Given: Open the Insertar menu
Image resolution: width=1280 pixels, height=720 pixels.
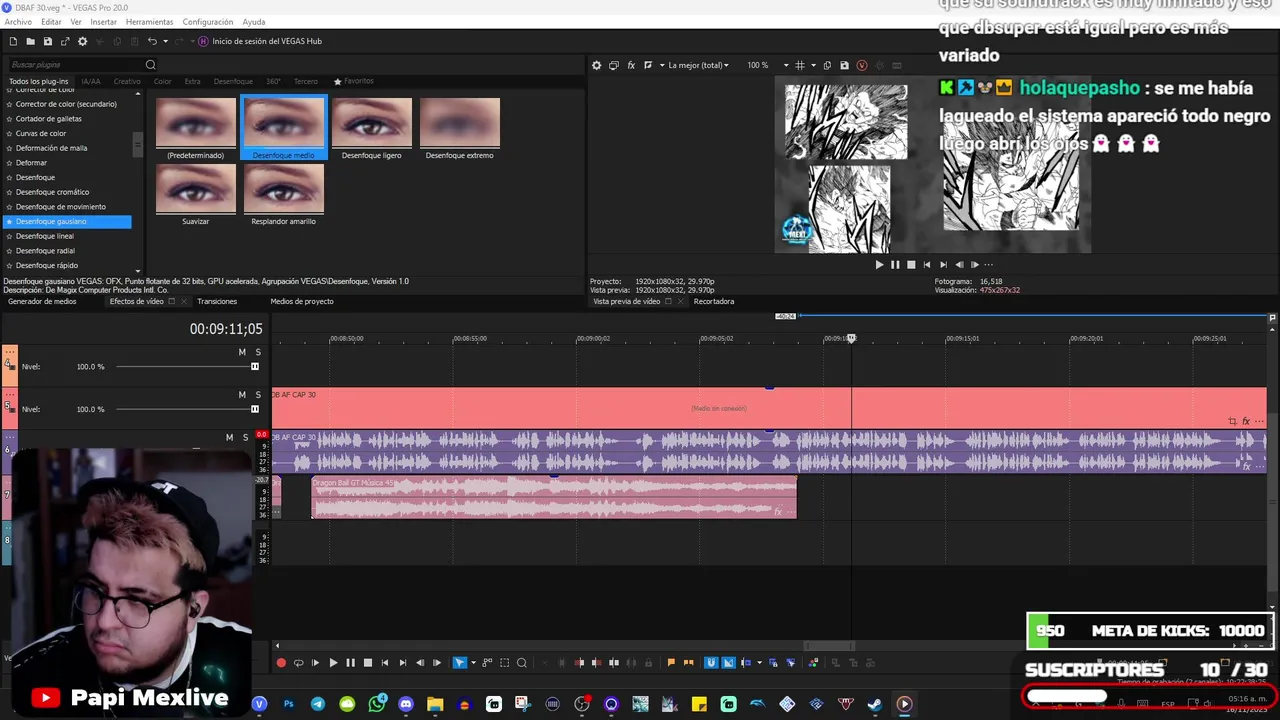Looking at the screenshot, I should point(103,22).
